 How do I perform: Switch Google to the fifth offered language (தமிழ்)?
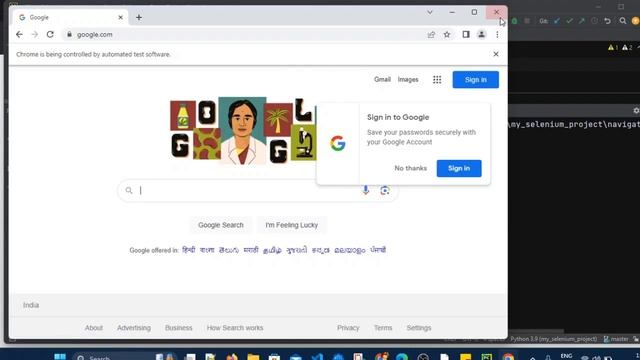coord(272,250)
